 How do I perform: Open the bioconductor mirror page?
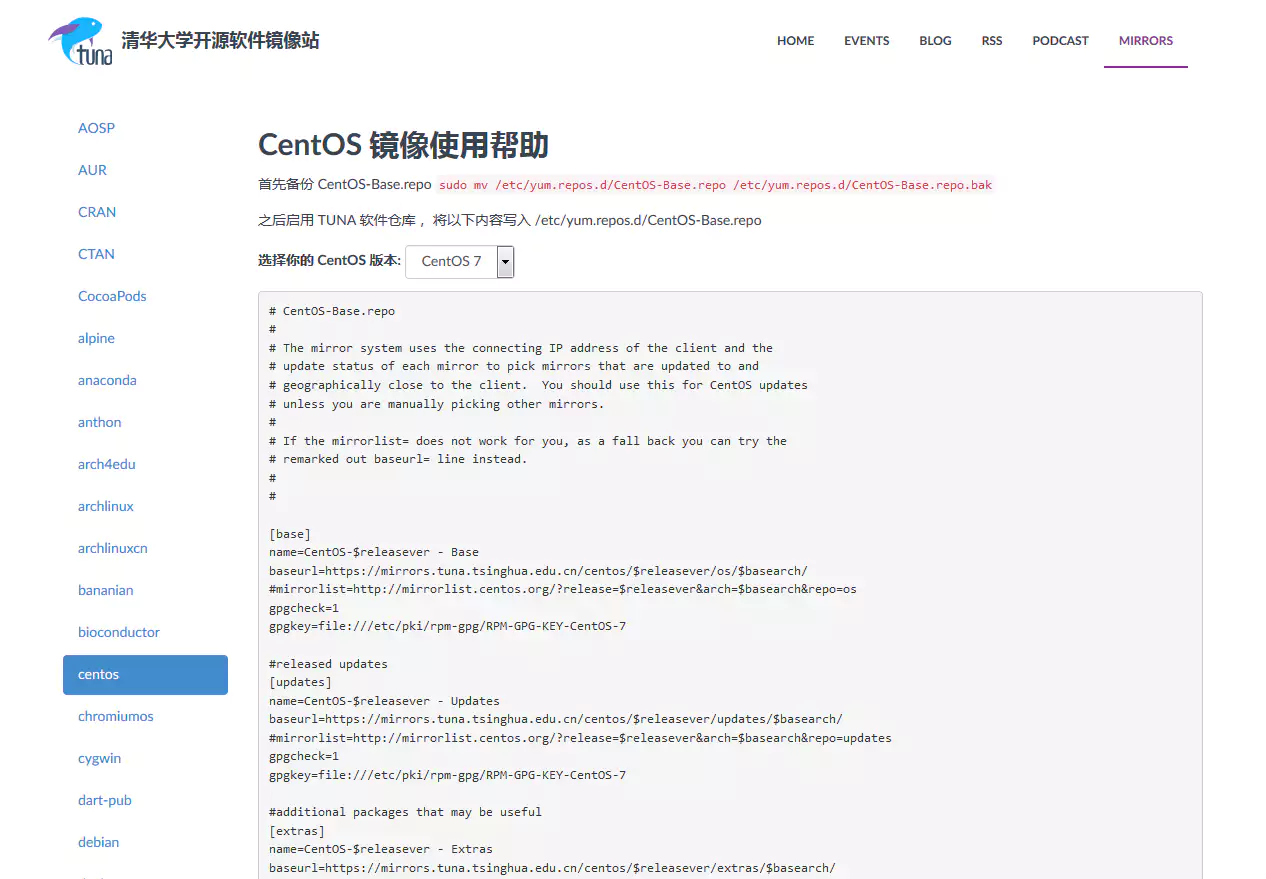click(x=118, y=632)
